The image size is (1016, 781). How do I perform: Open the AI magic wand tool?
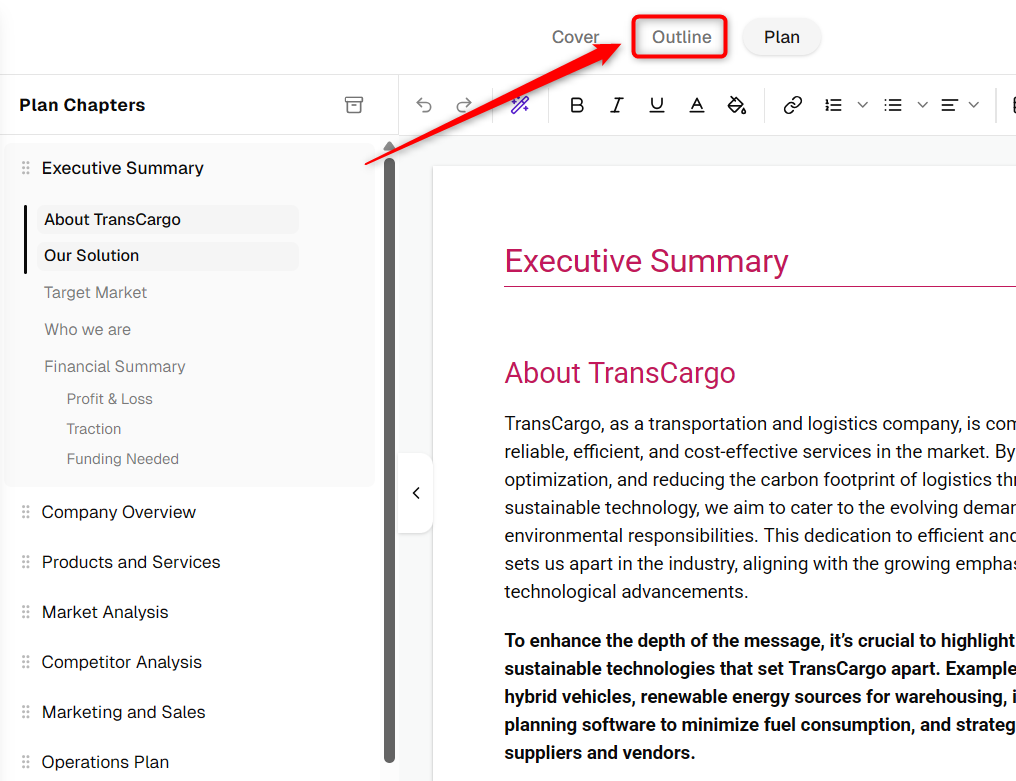(x=520, y=105)
